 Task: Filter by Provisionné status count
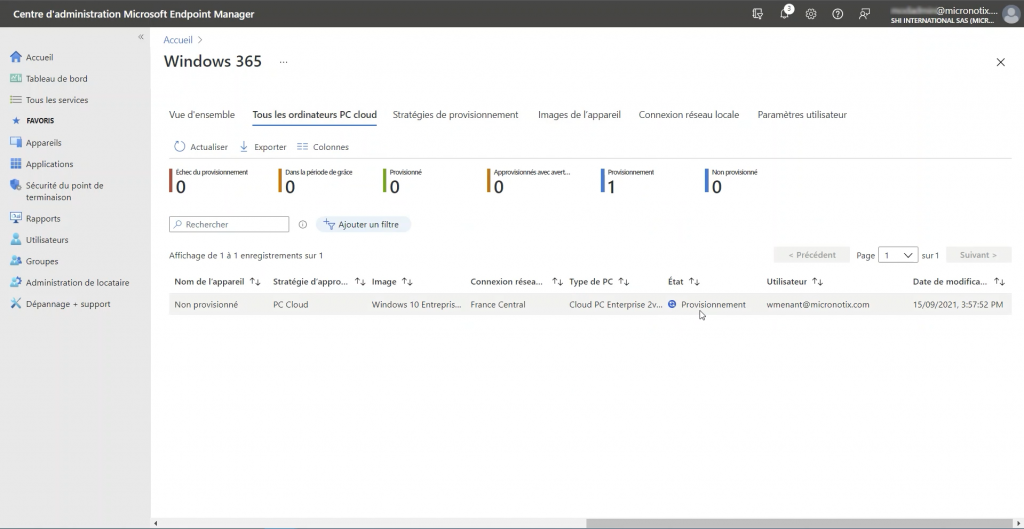(x=402, y=181)
